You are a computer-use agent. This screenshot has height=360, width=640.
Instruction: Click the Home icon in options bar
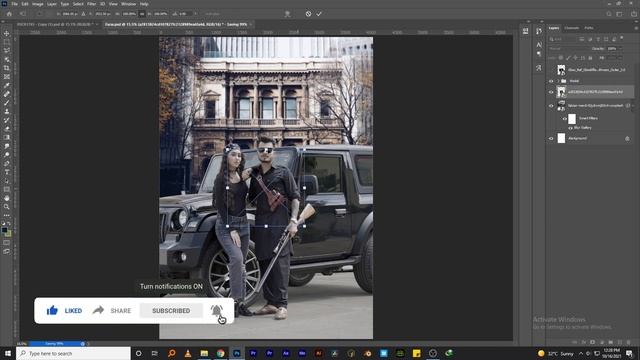coord(9,14)
